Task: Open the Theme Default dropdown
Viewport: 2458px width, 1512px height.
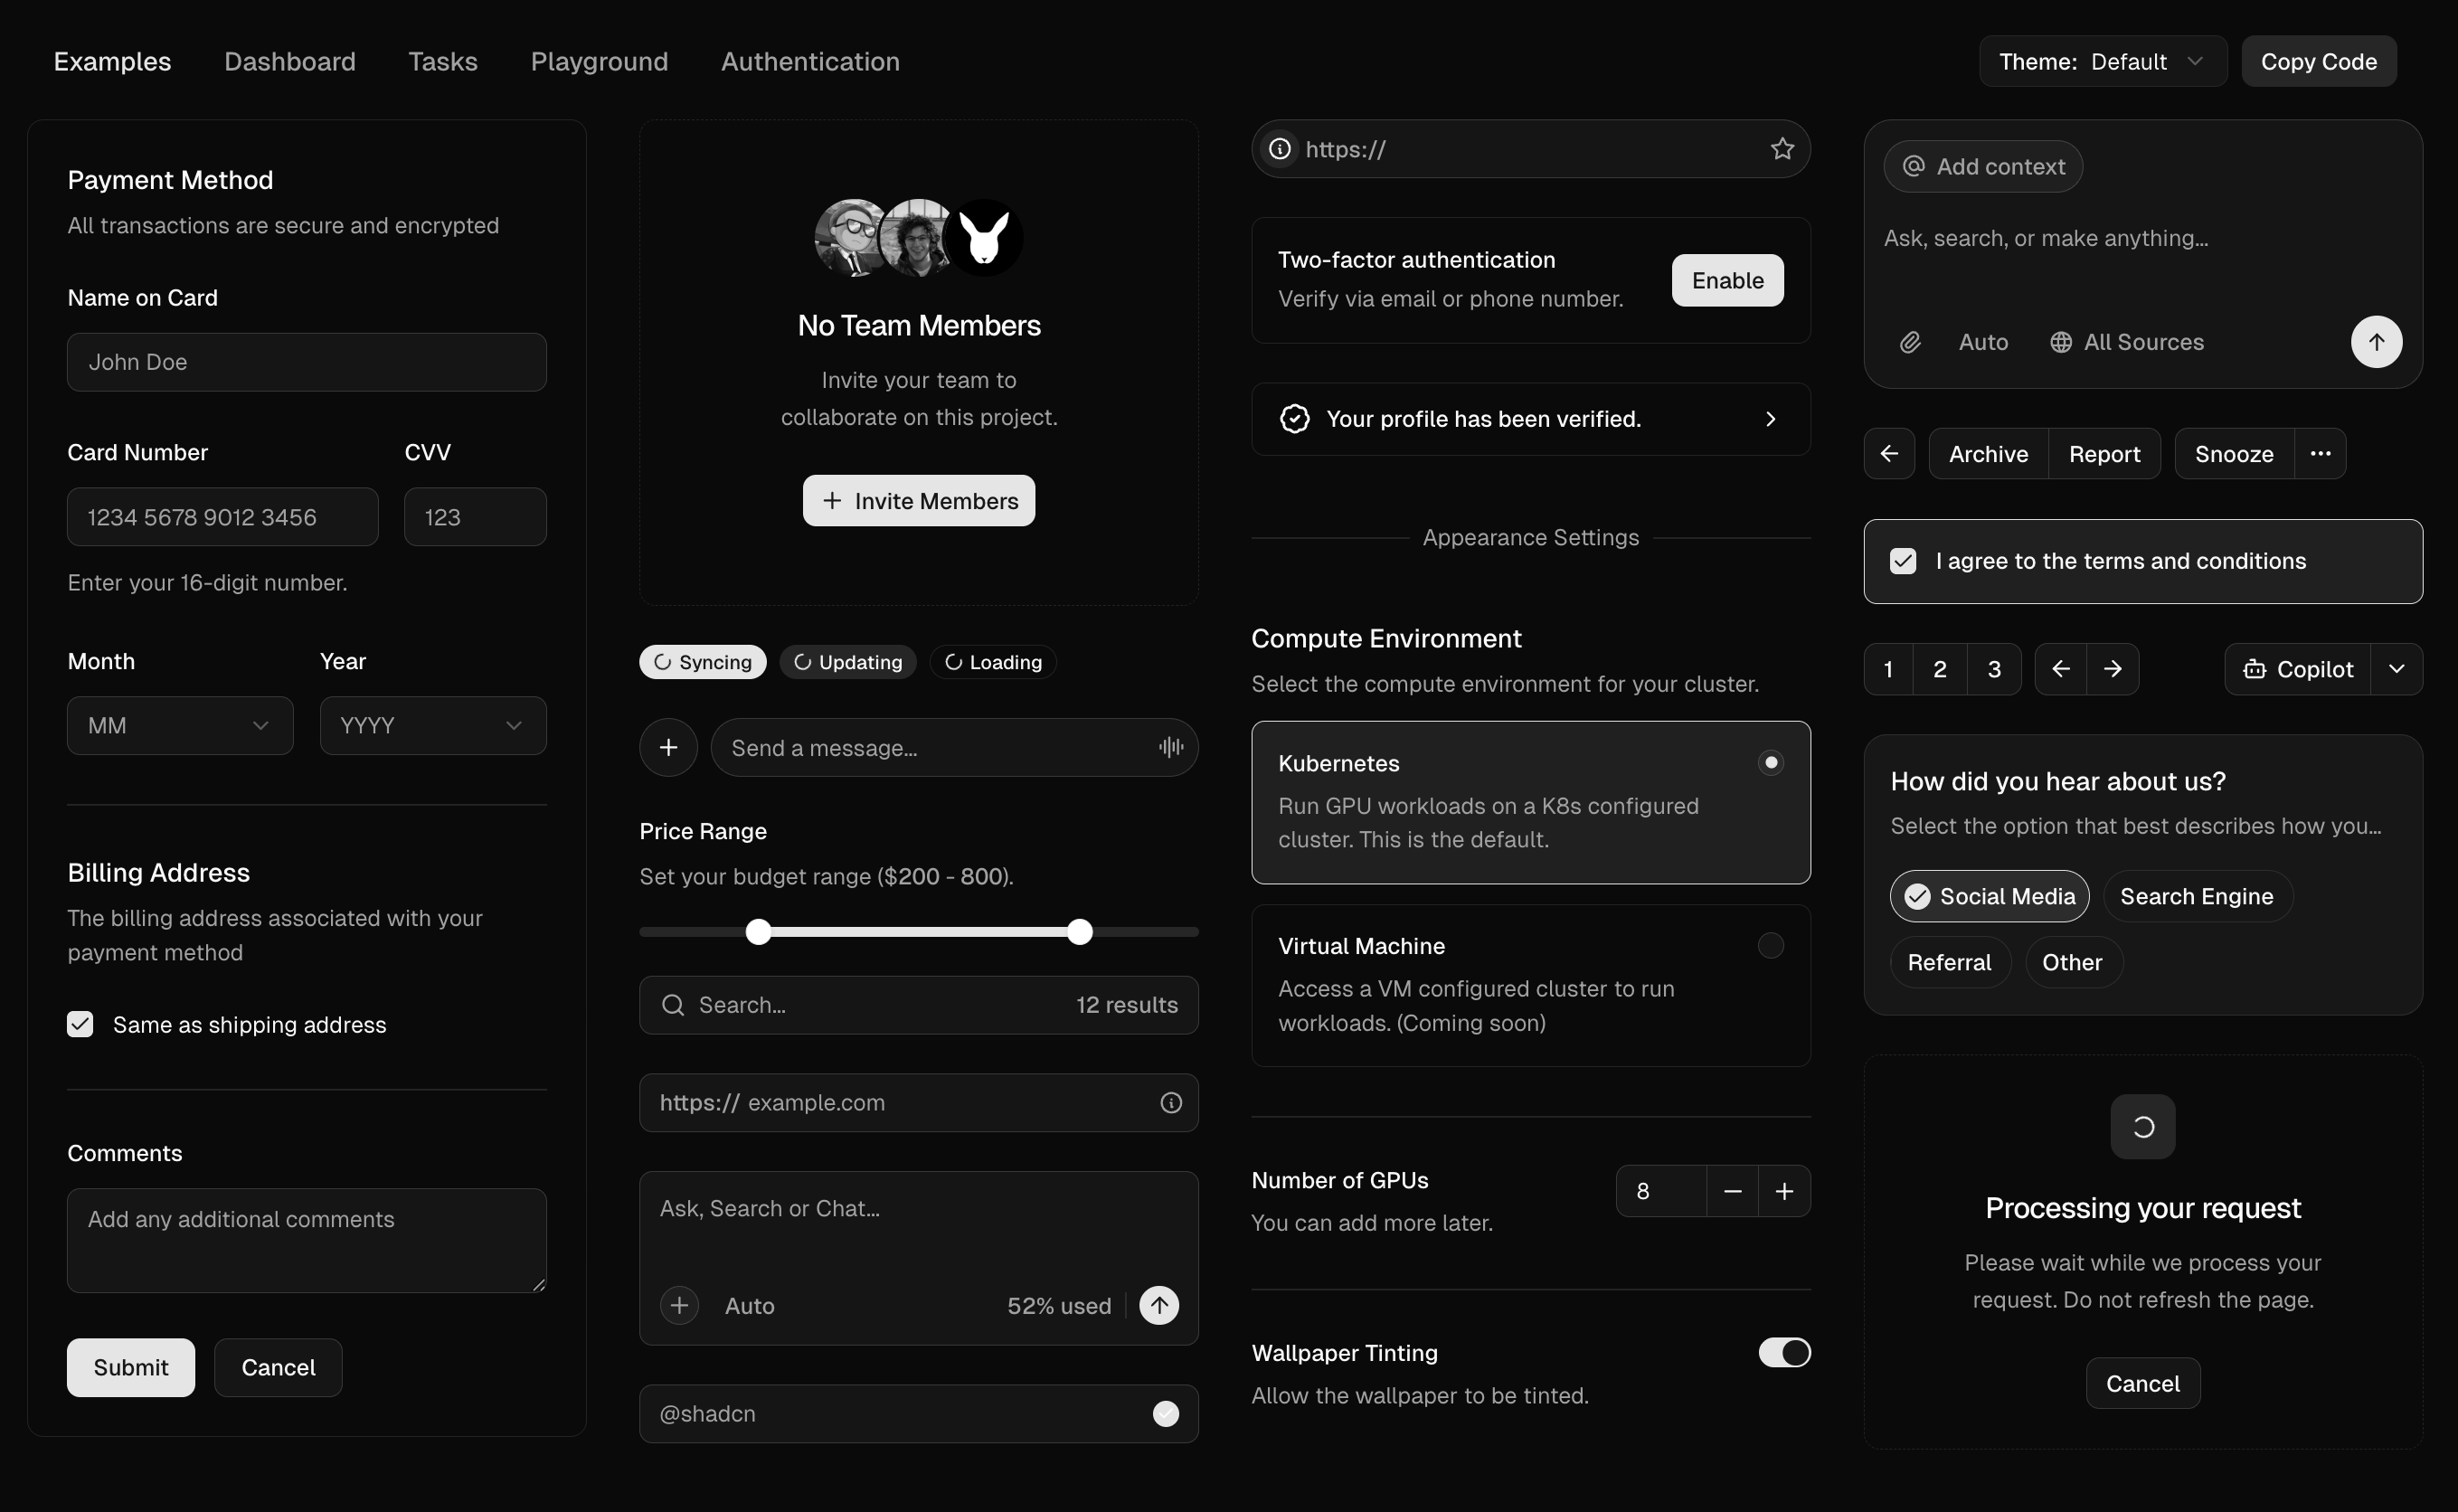Action: click(x=2102, y=62)
